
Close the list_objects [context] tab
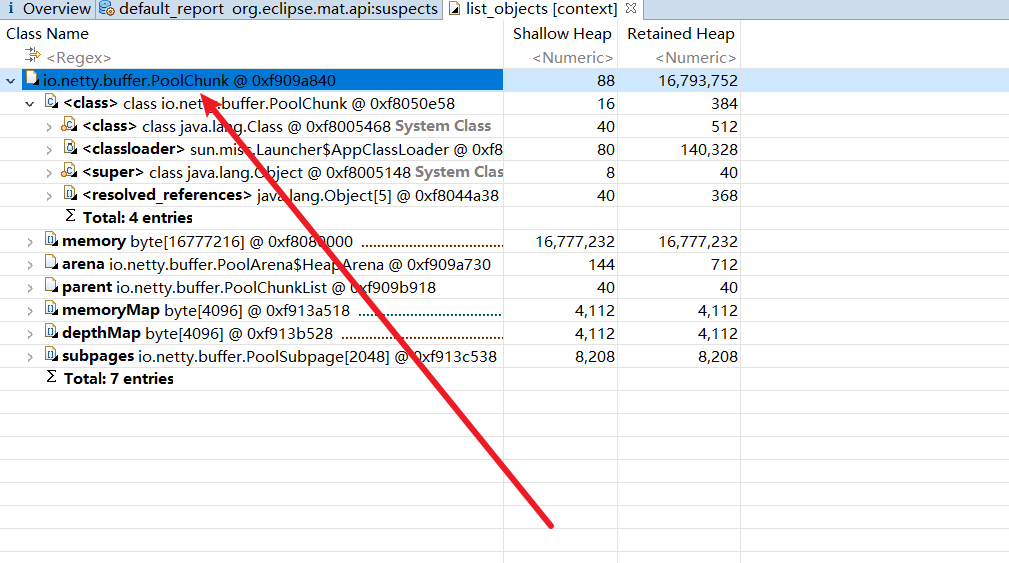pyautogui.click(x=630, y=9)
